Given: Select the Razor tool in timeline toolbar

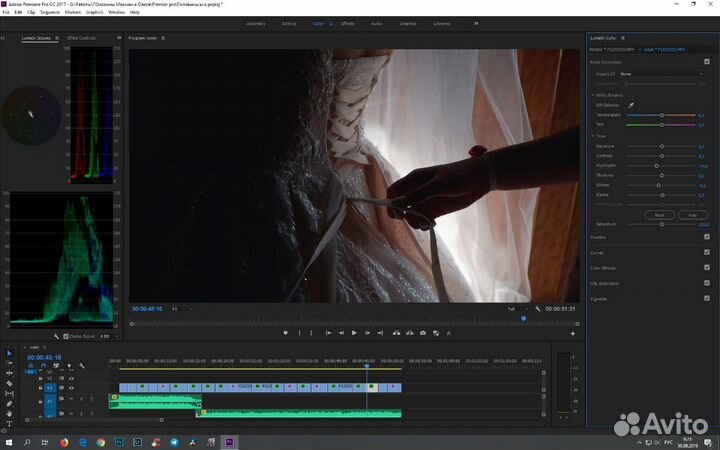Looking at the screenshot, I should 9,383.
